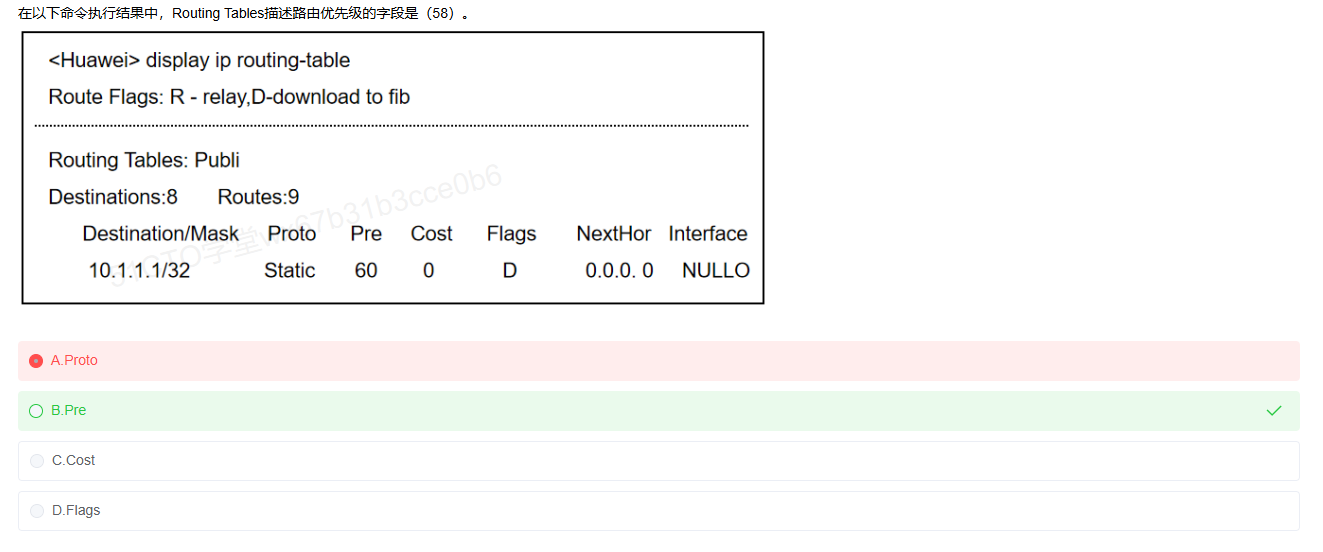
Task: Click the D.Flags answer label text
Action: (76, 511)
